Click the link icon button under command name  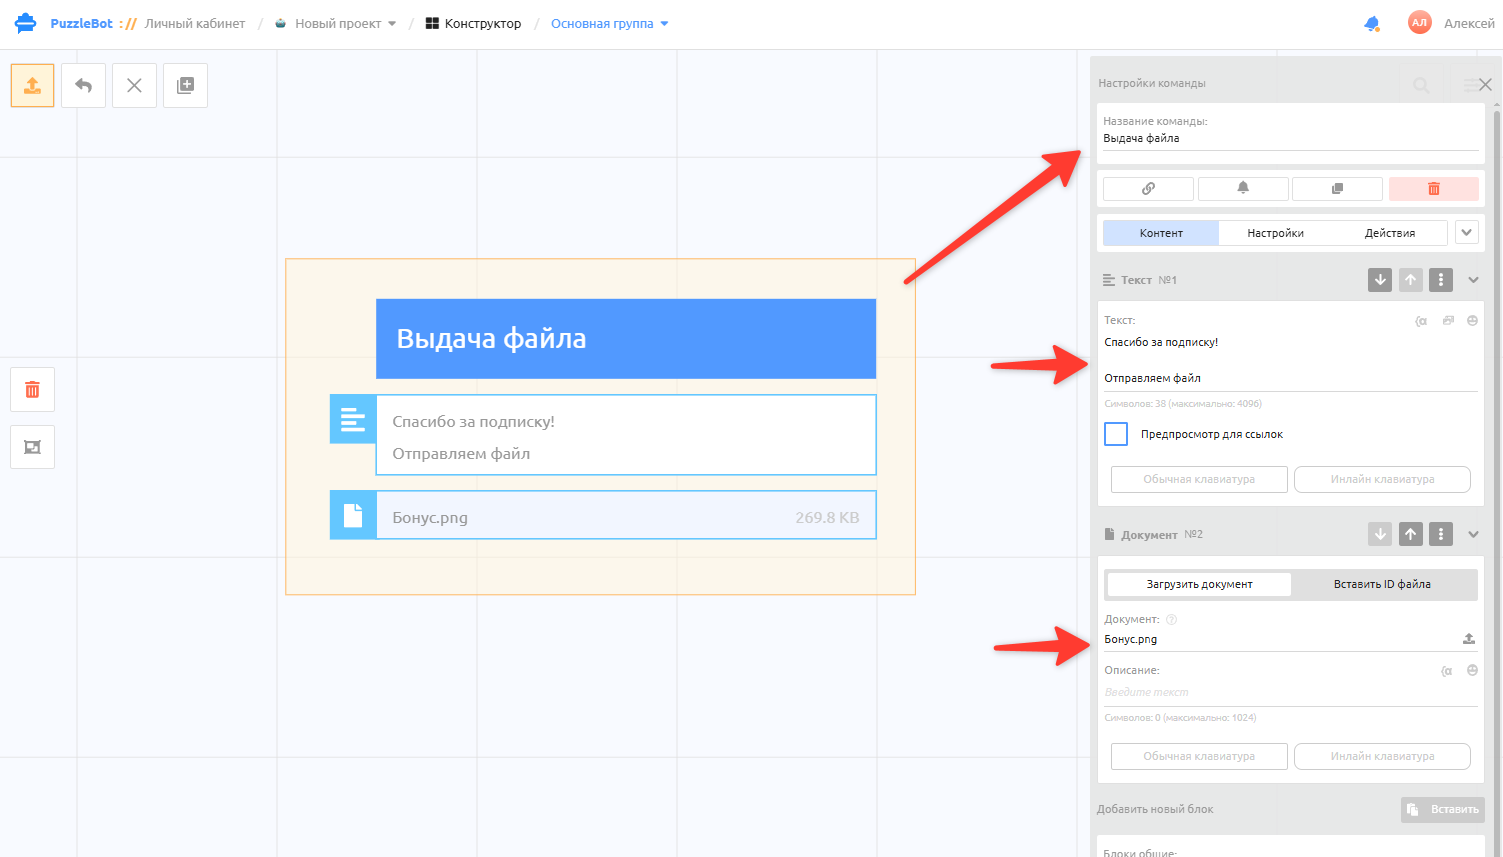pos(1148,188)
